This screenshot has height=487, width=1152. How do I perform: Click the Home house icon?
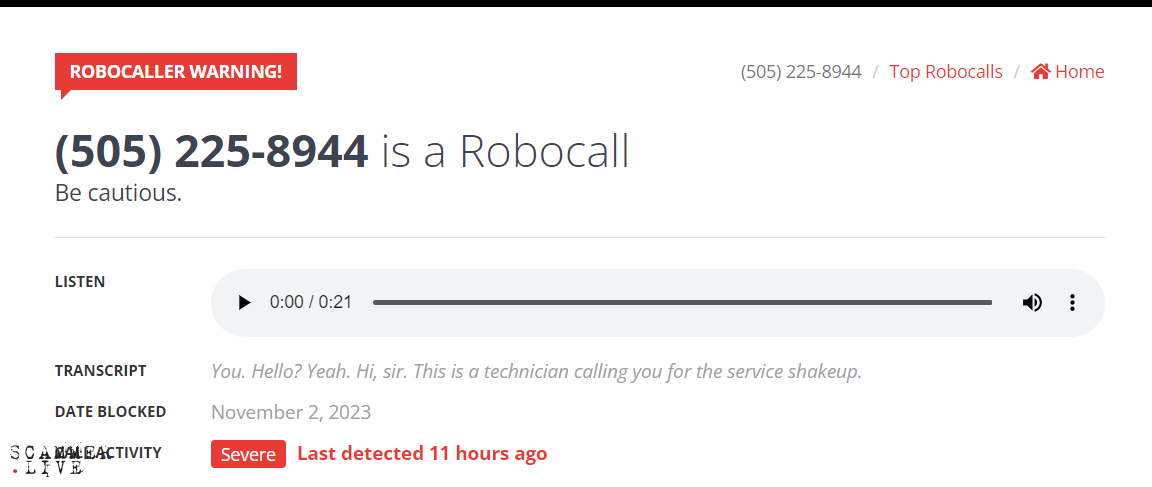click(x=1040, y=71)
